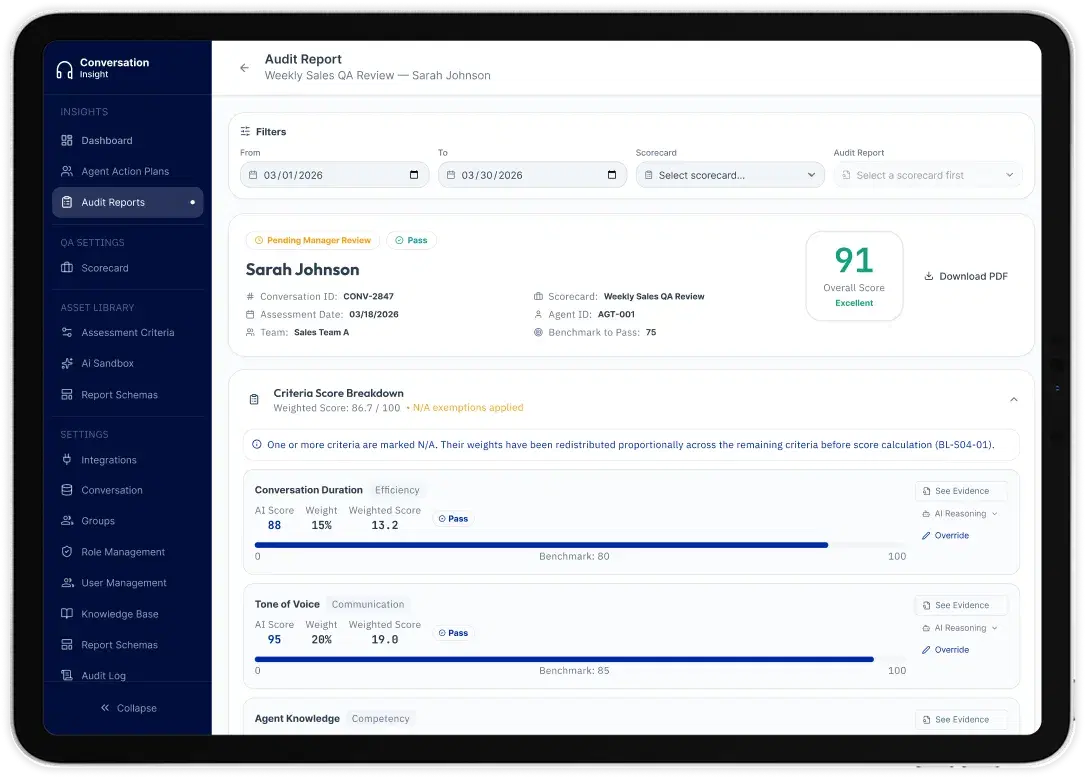The image size is (1086, 778).
Task: Click the Filters sliders icon
Action: point(245,131)
